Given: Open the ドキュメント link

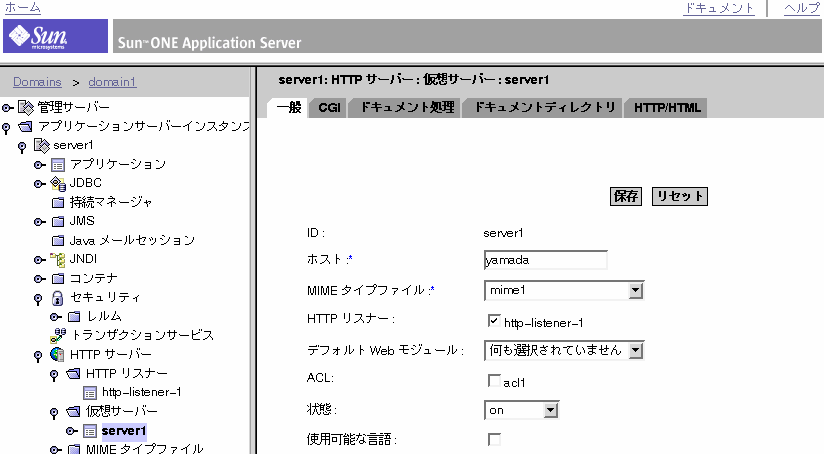Looking at the screenshot, I should [x=718, y=8].
